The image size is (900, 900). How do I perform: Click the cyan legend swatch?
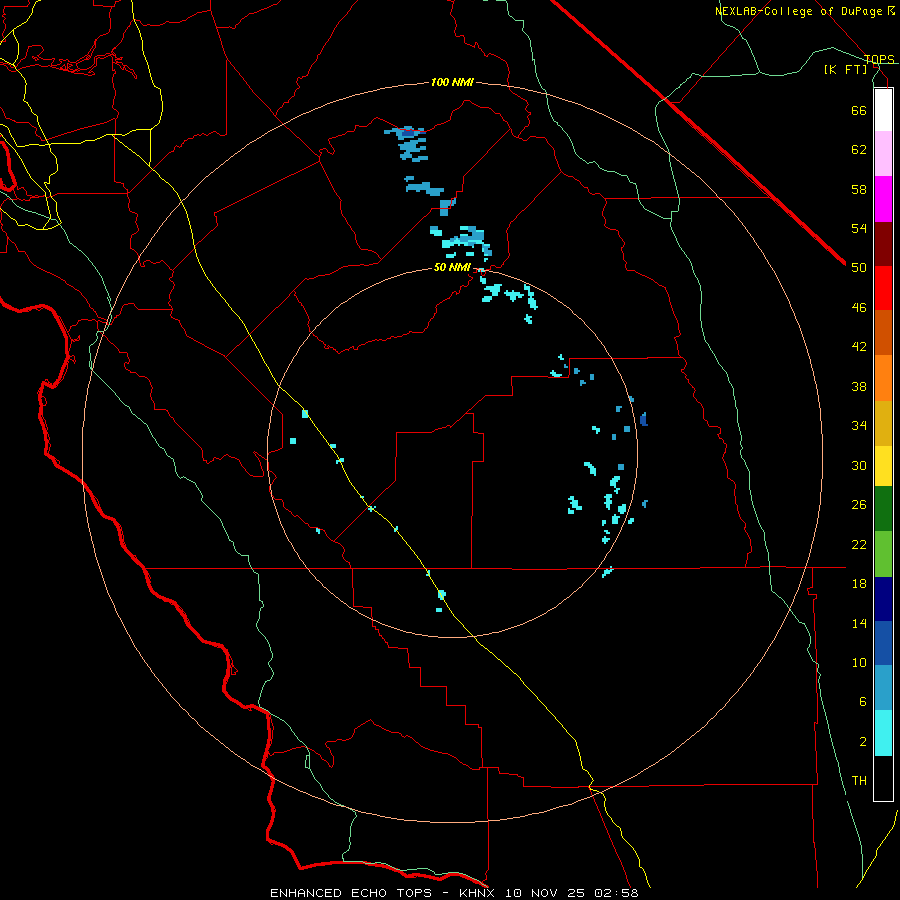click(x=883, y=733)
